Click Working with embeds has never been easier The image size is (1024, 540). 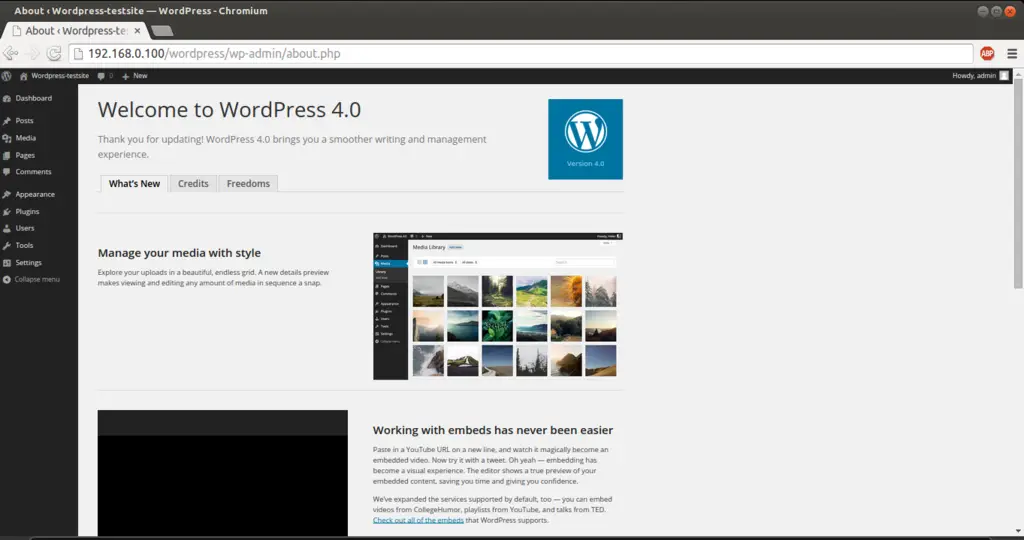(493, 430)
